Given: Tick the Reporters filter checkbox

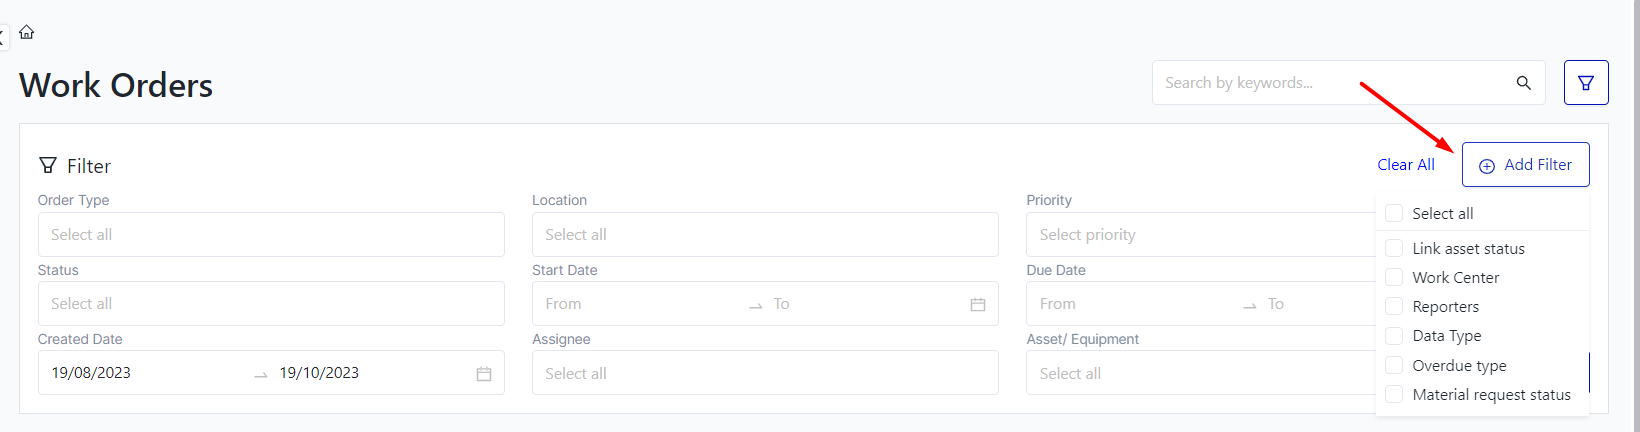Looking at the screenshot, I should 1394,306.
